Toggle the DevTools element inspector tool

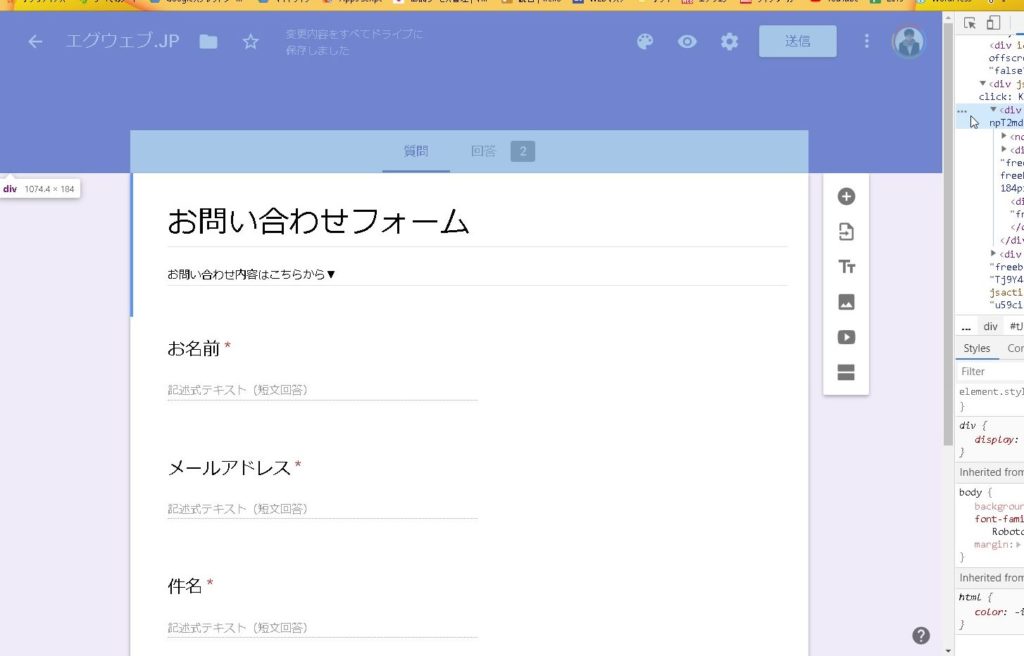(970, 23)
